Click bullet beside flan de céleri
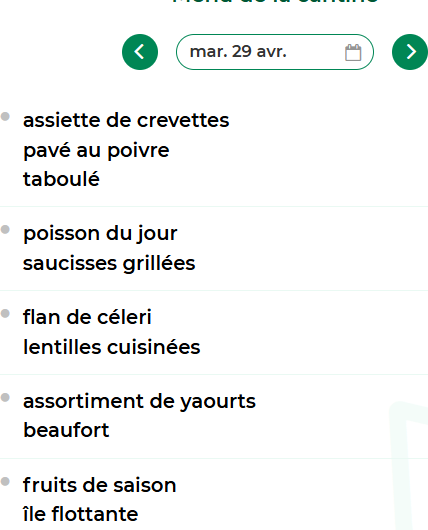Image resolution: width=428 pixels, height=530 pixels. coord(5,314)
